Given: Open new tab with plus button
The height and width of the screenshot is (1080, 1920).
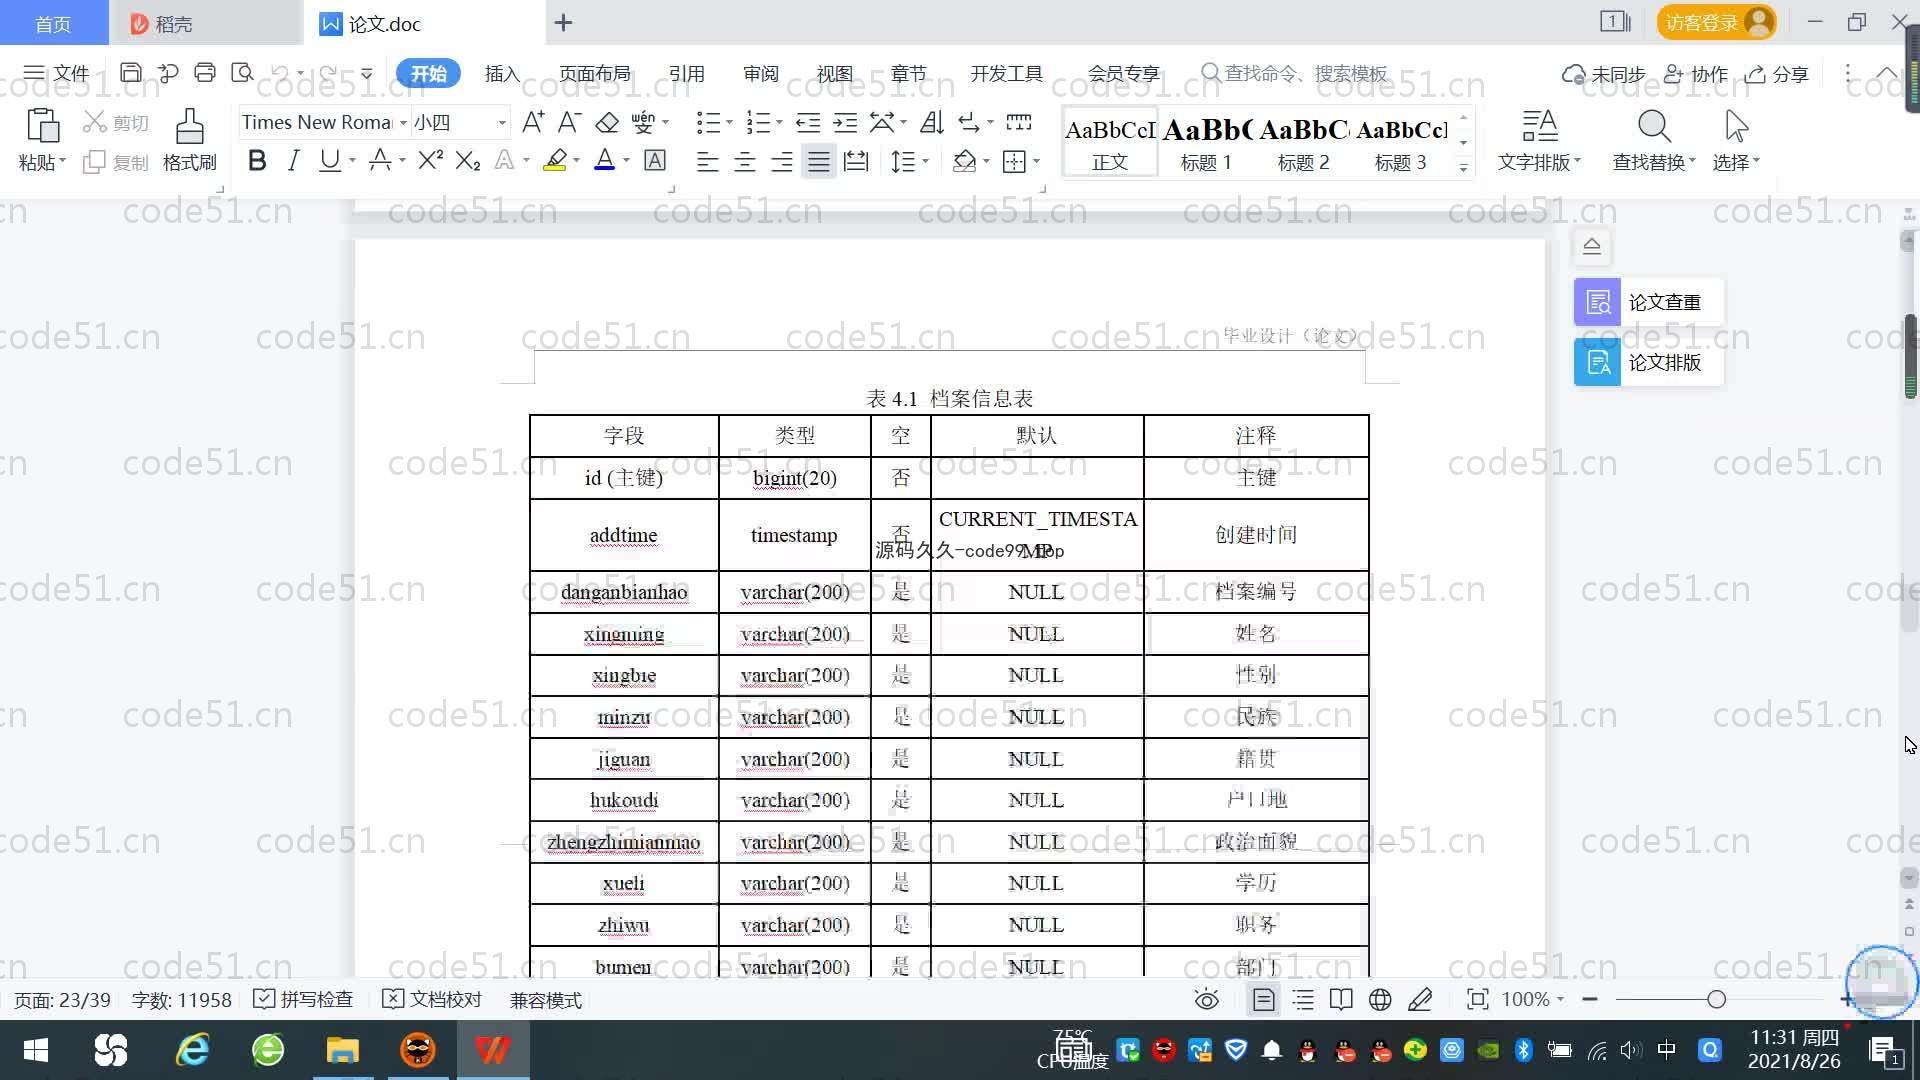Looking at the screenshot, I should [x=563, y=23].
